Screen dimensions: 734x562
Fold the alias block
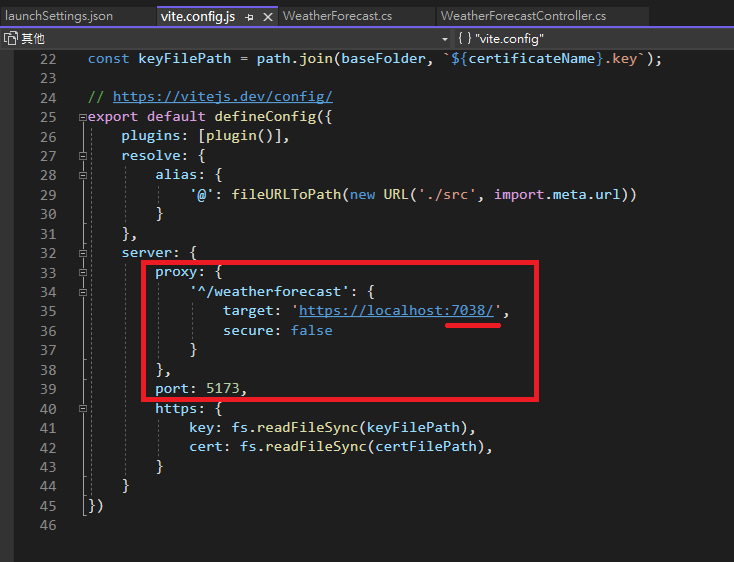point(80,175)
